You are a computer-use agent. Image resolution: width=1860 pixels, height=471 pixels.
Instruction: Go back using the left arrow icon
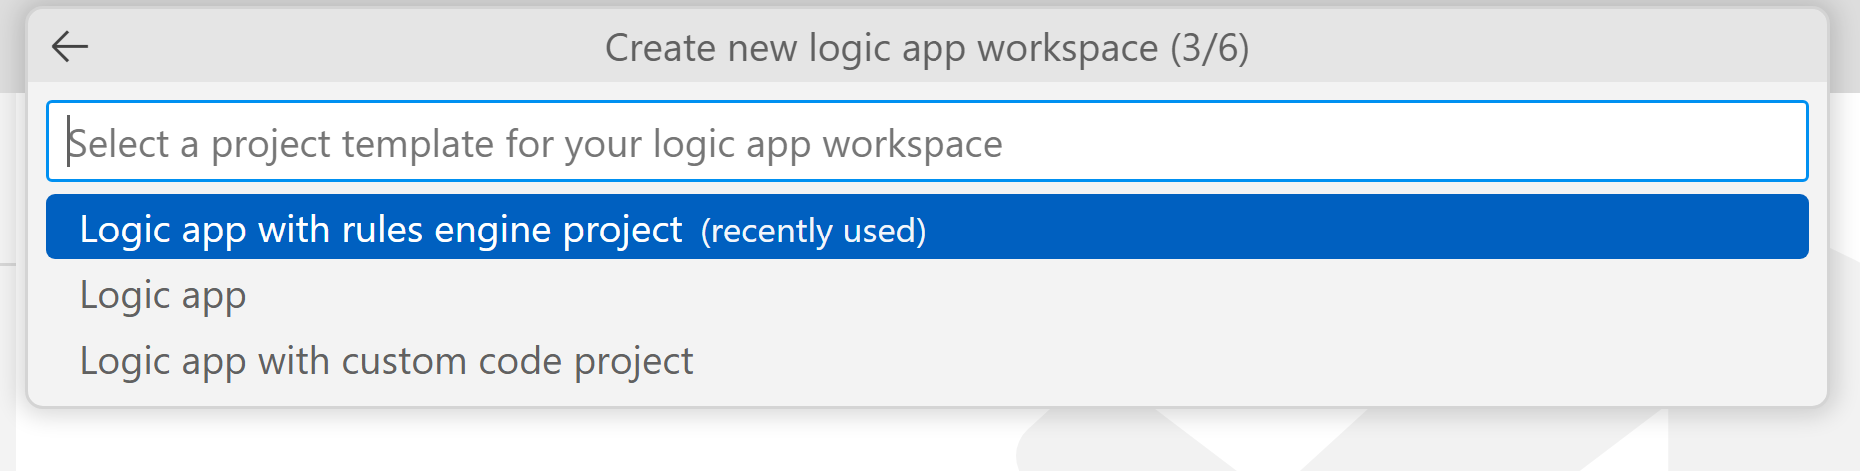(x=70, y=46)
